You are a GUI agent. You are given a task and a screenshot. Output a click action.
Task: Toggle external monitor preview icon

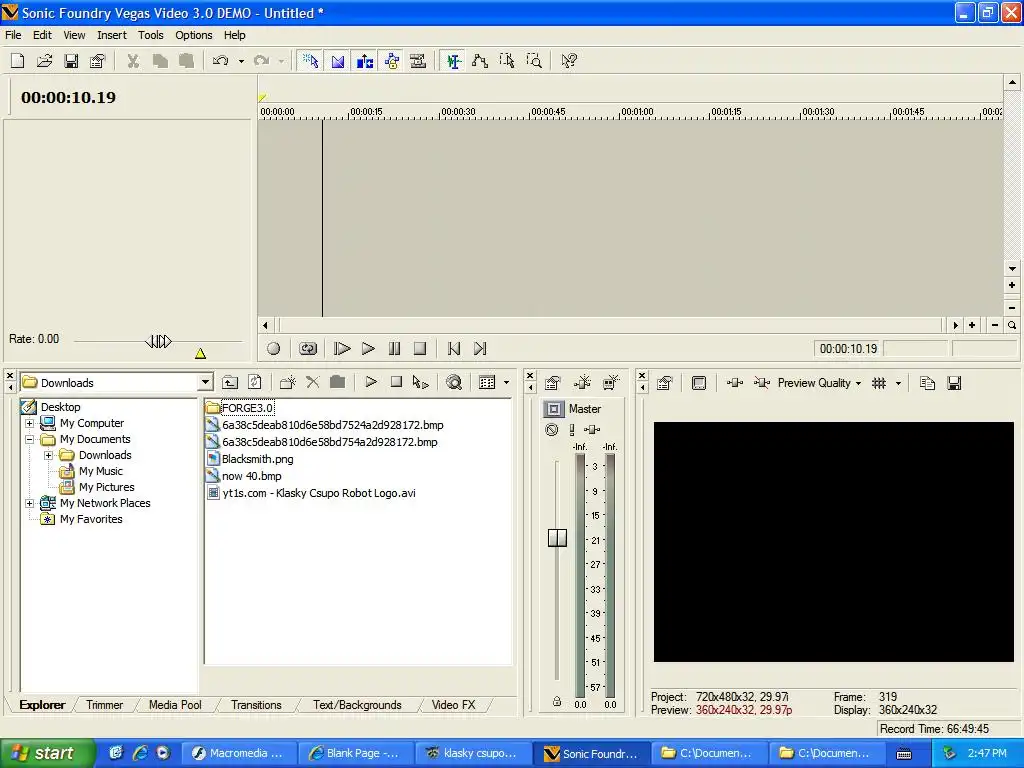[699, 383]
